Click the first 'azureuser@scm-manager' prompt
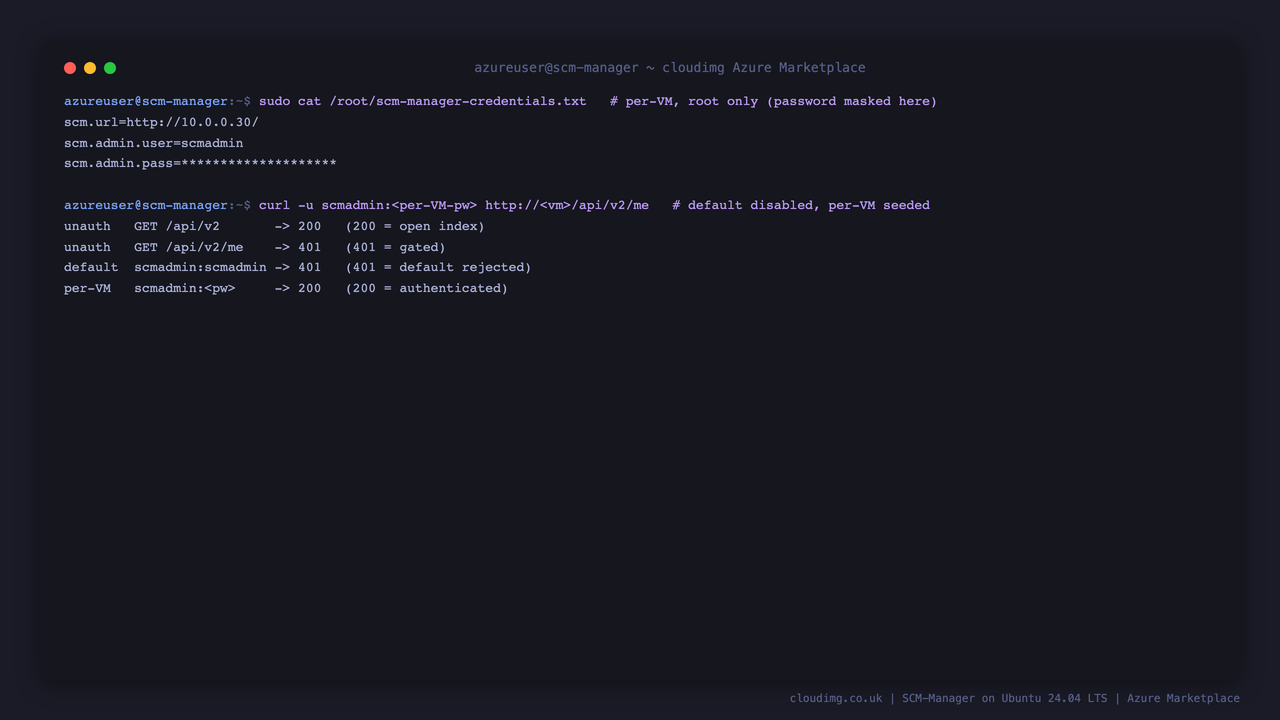 click(146, 101)
